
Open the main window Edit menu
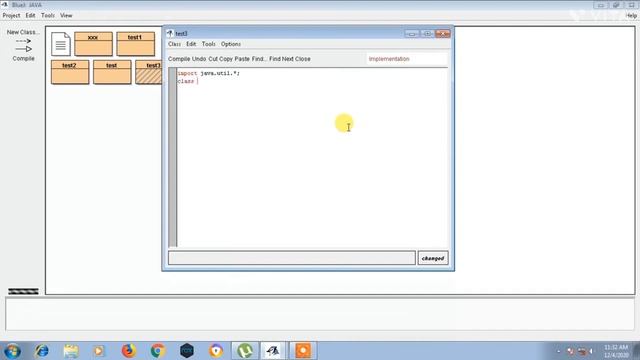coord(30,16)
